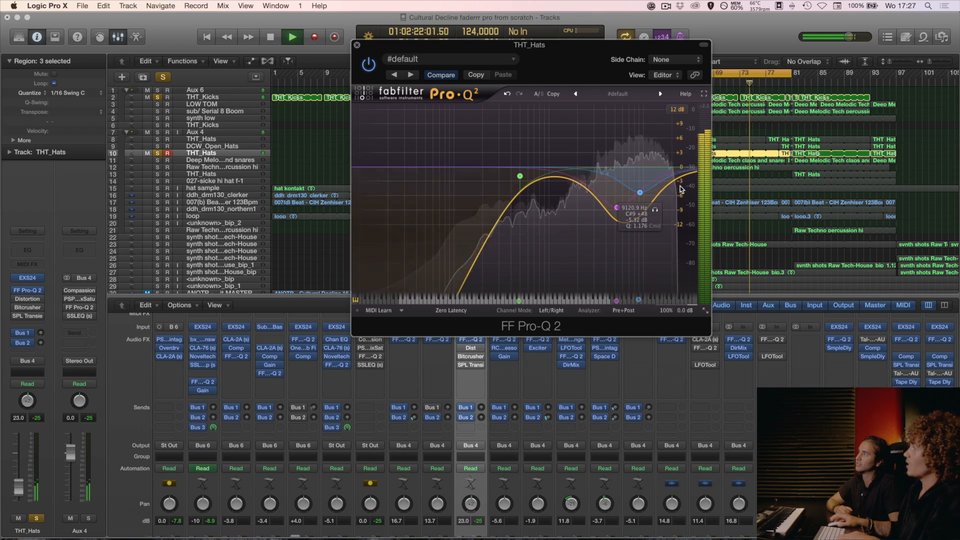Select track 13 THT_Hats in track list
Viewport: 960px width, 540px height.
coord(201,174)
